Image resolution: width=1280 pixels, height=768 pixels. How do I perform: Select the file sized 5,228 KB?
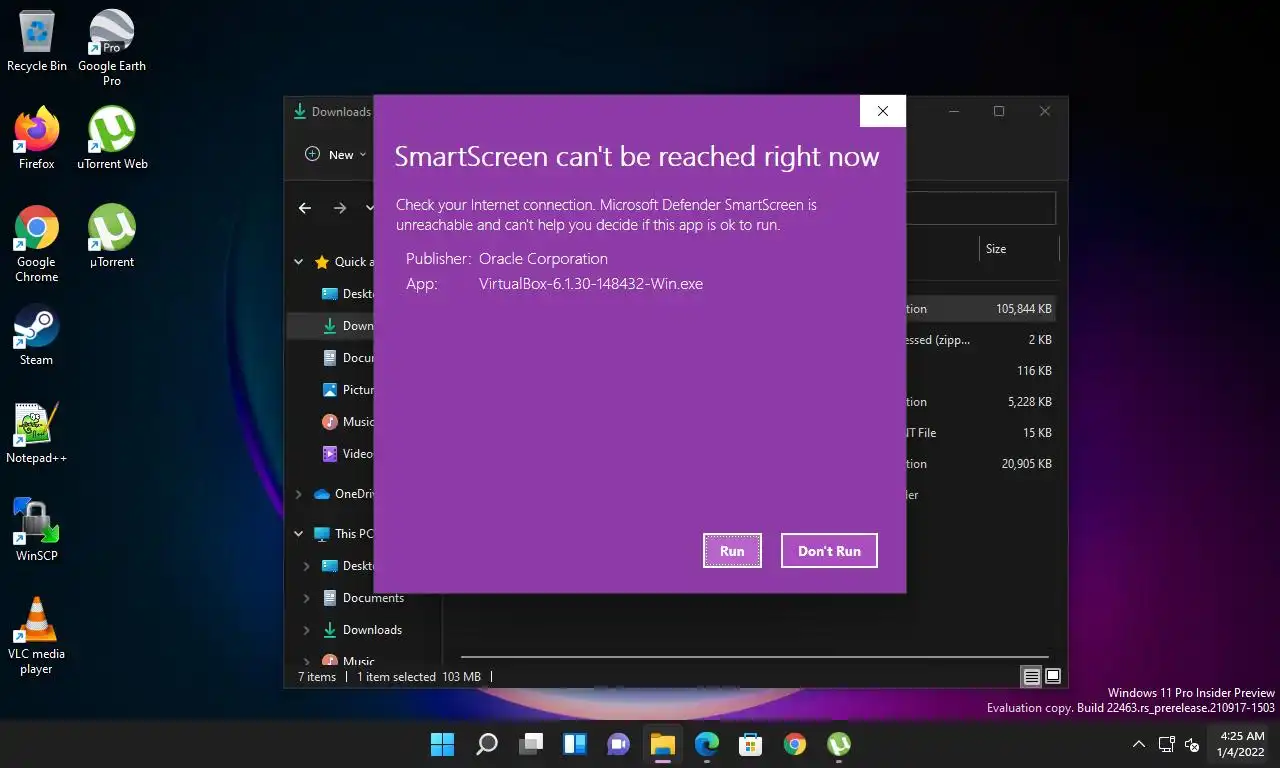tap(980, 402)
